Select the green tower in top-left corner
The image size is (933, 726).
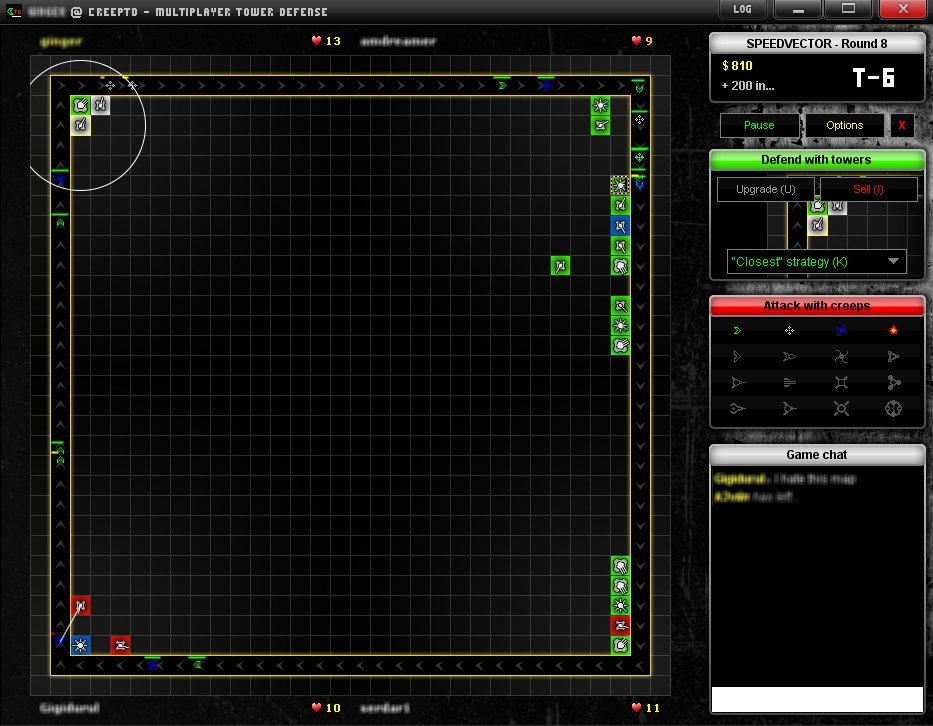tap(81, 105)
